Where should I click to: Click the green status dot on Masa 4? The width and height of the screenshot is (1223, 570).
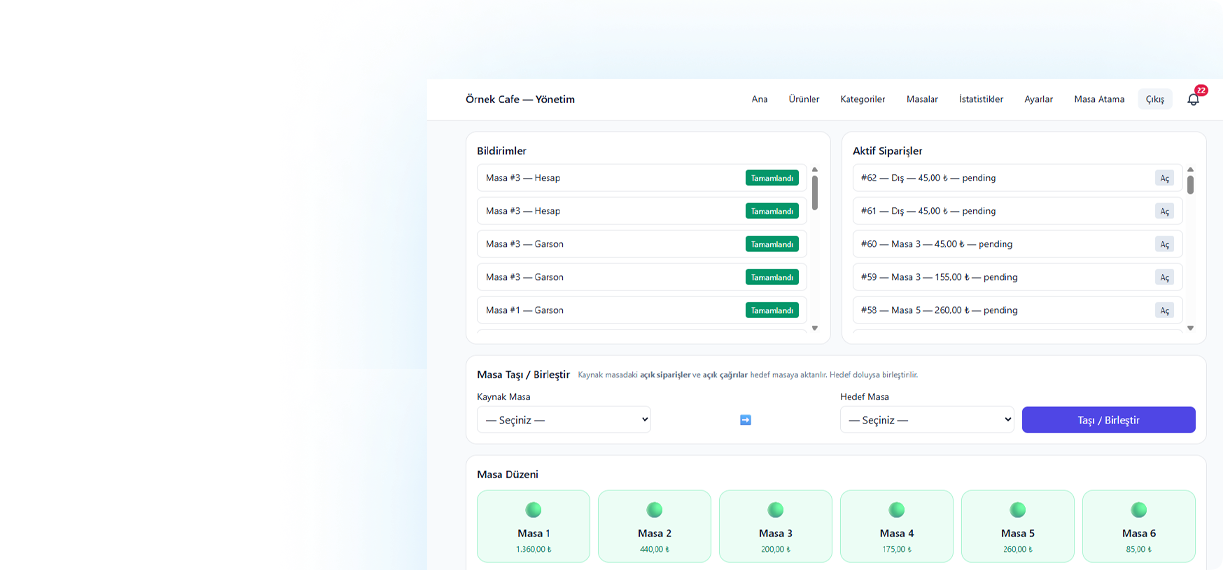click(896, 510)
